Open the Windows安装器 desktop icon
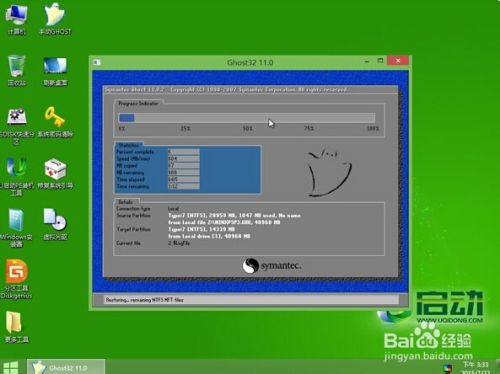The height and width of the screenshot is (374, 500). click(x=16, y=228)
